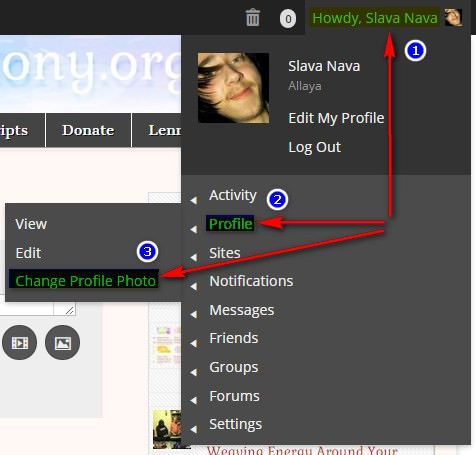Screen dimensions: 476x455
Task: Open the Messages menu item
Action: 242,310
